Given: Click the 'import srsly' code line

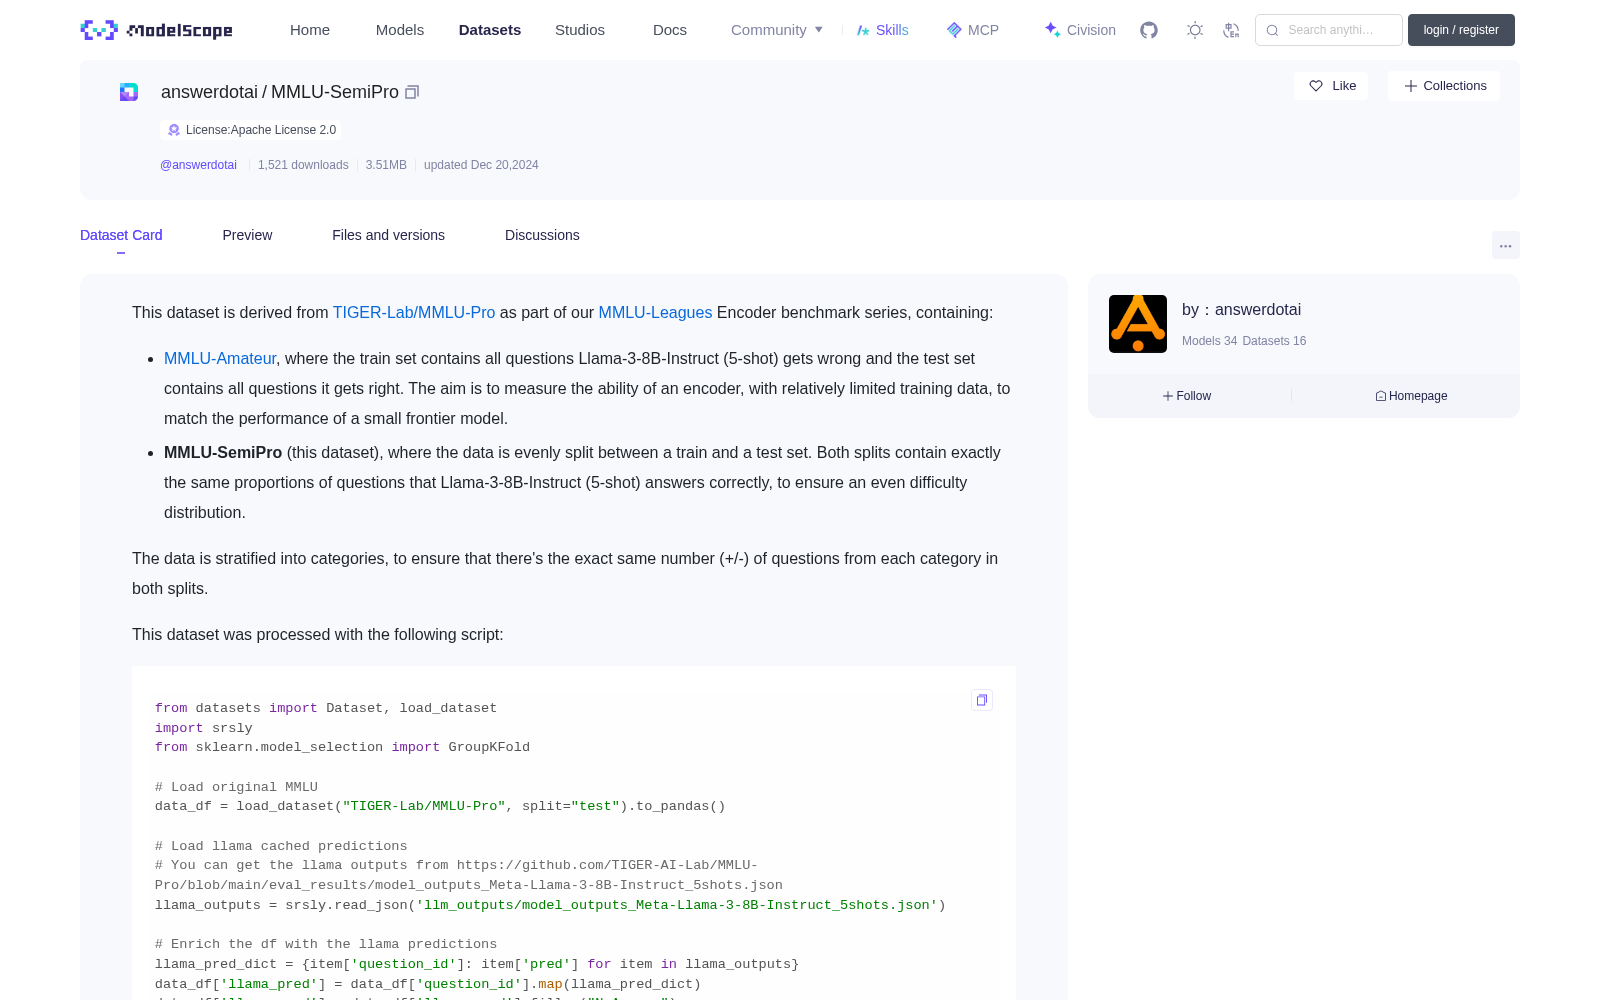Looking at the screenshot, I should [204, 728].
